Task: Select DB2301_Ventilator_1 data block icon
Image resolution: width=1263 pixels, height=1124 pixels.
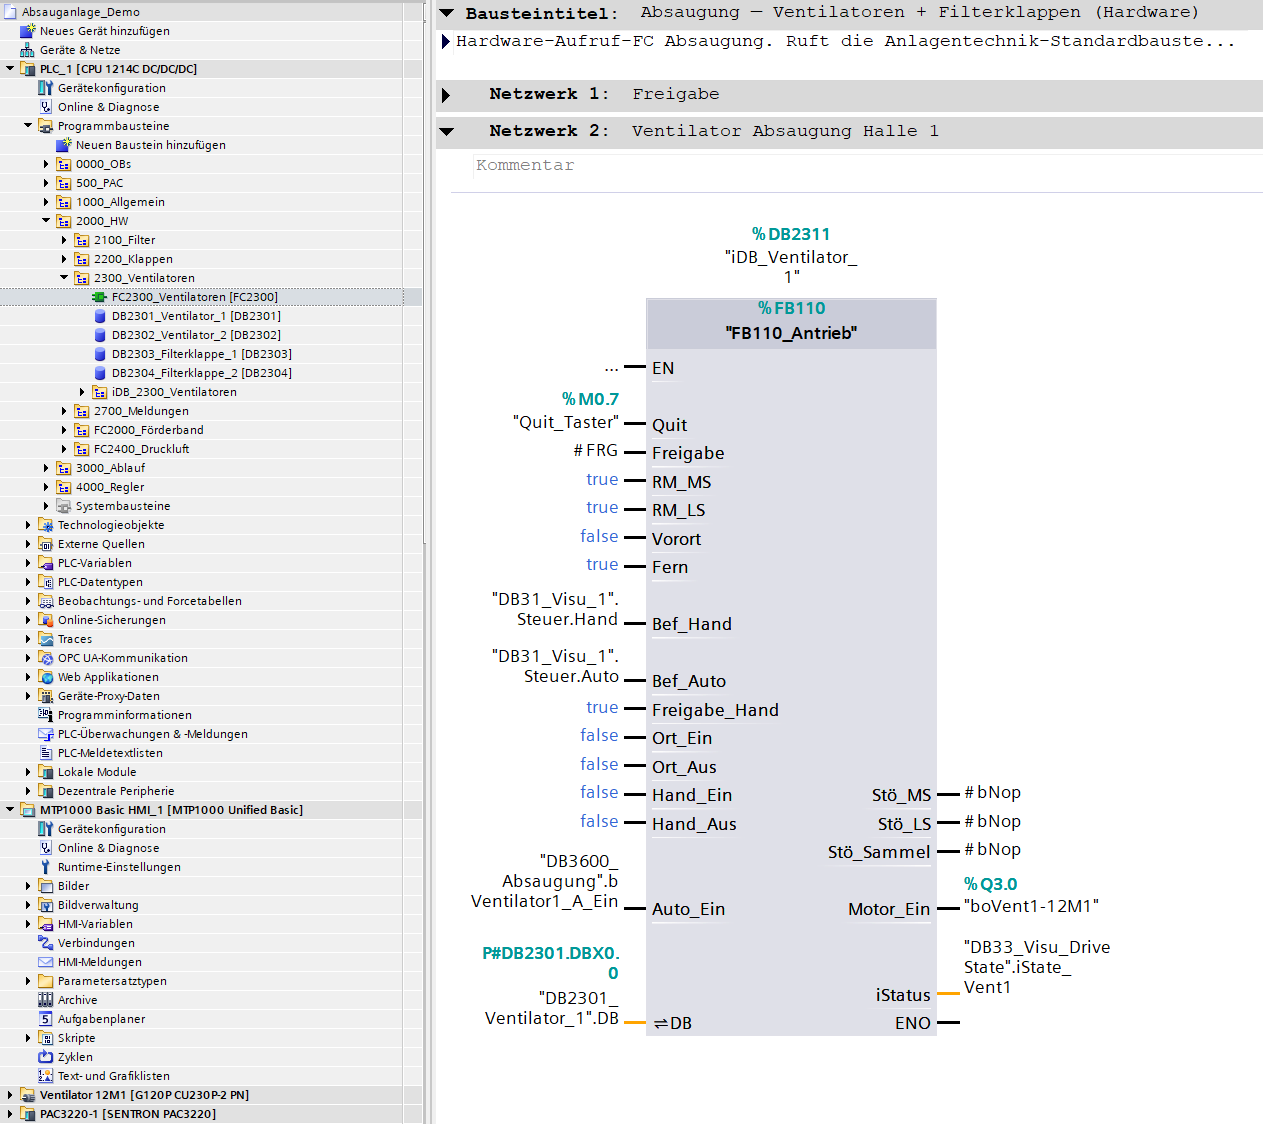Action: click(99, 316)
